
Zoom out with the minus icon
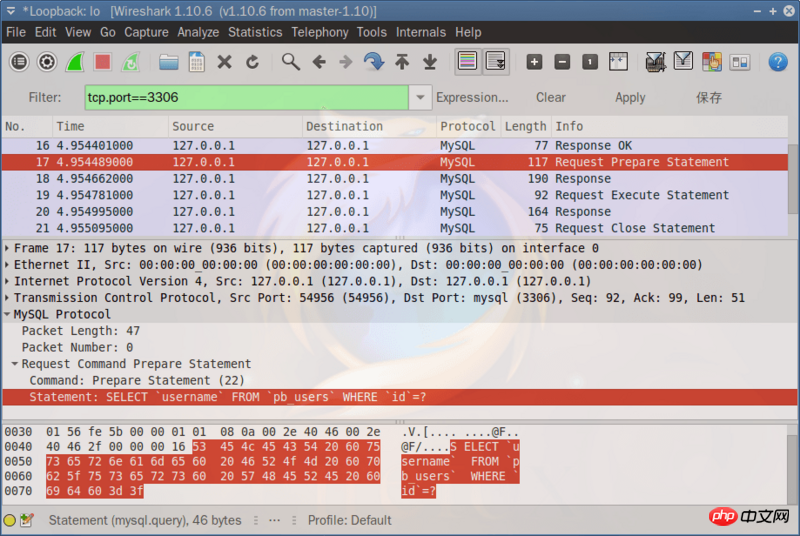[x=562, y=62]
